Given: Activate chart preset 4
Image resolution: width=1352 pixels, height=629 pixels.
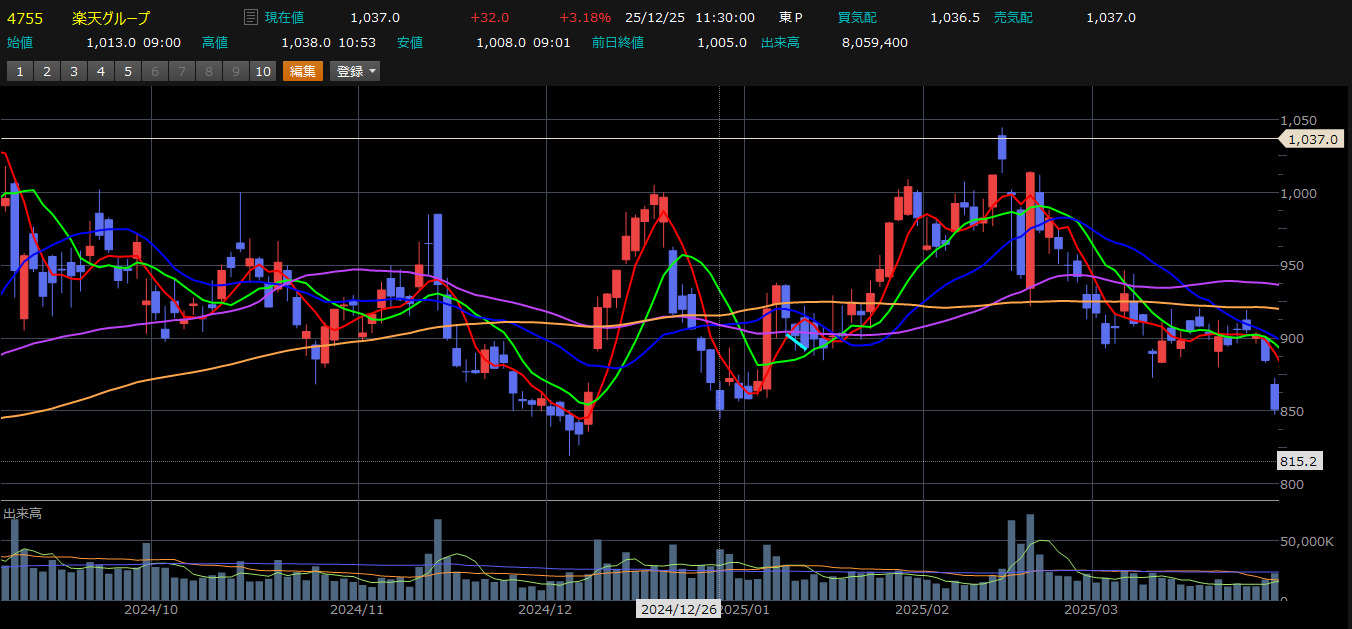Looking at the screenshot, I should [x=101, y=71].
